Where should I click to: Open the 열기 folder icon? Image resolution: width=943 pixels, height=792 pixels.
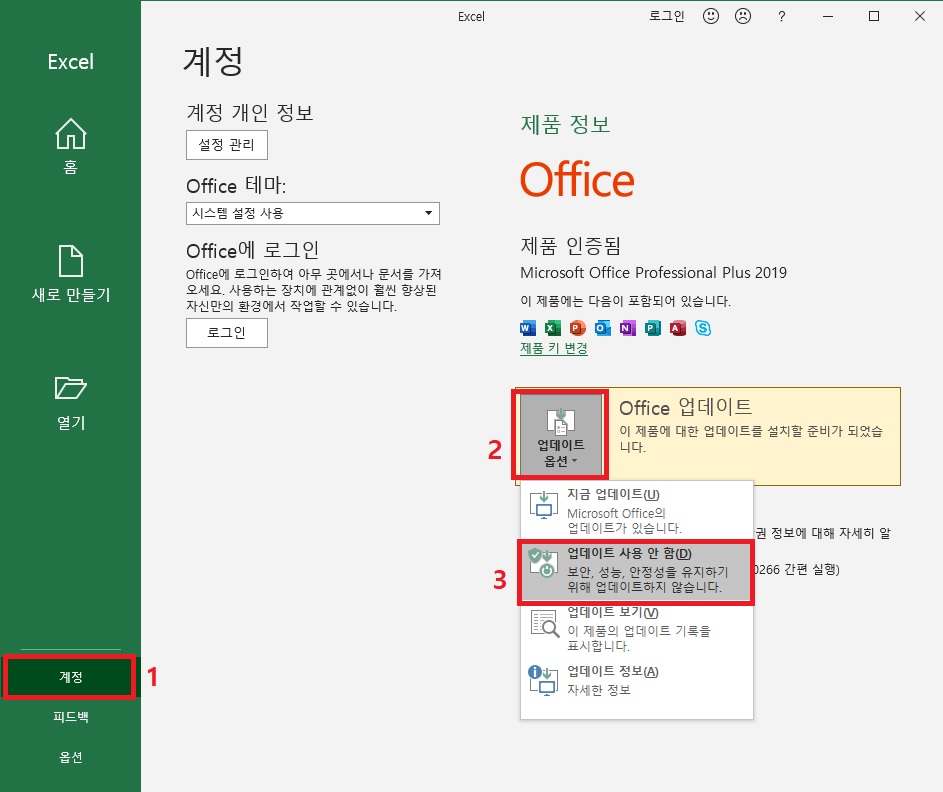(x=71, y=388)
